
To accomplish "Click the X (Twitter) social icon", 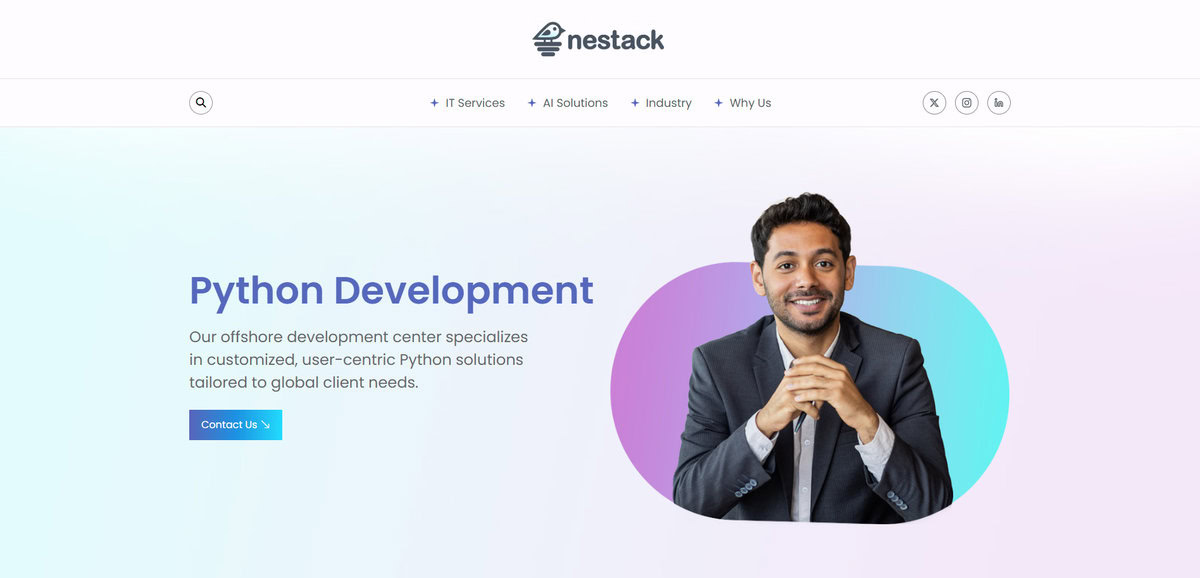I will pyautogui.click(x=933, y=102).
